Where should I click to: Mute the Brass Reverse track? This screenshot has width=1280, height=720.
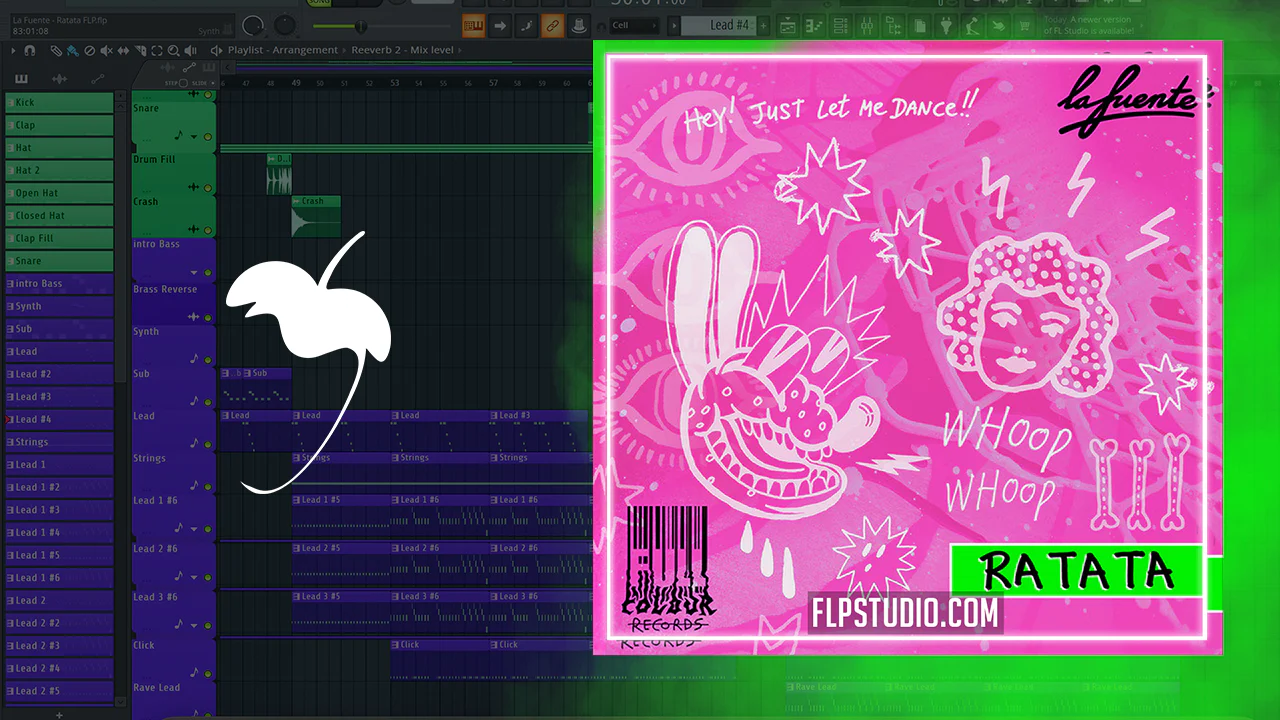[208, 316]
